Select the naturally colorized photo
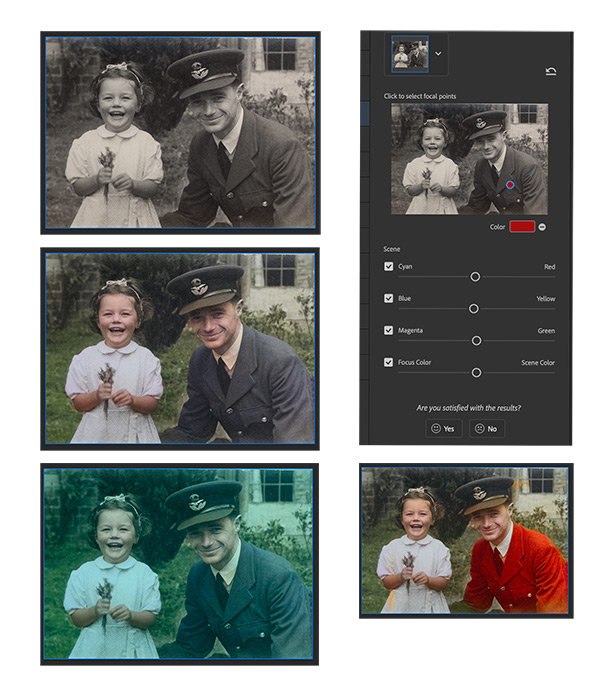The height and width of the screenshot is (691, 600). (180, 349)
